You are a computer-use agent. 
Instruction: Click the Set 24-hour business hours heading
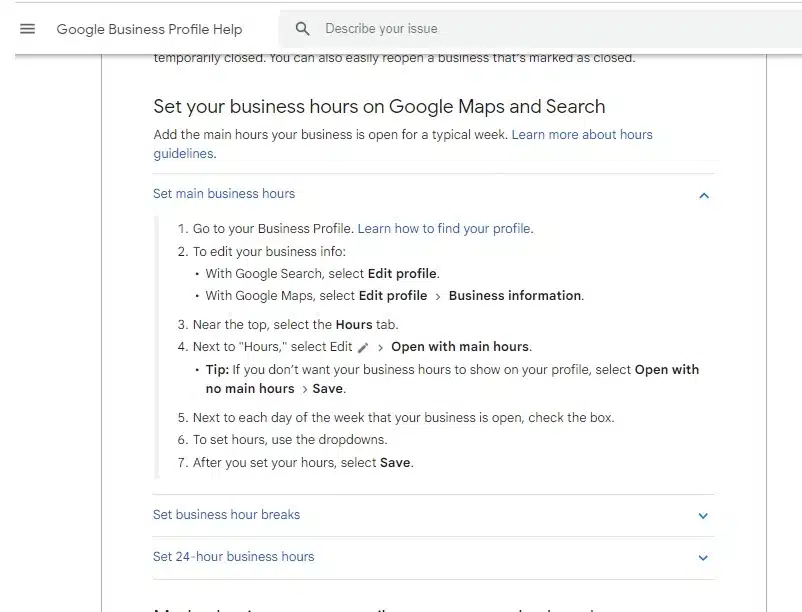click(x=234, y=556)
